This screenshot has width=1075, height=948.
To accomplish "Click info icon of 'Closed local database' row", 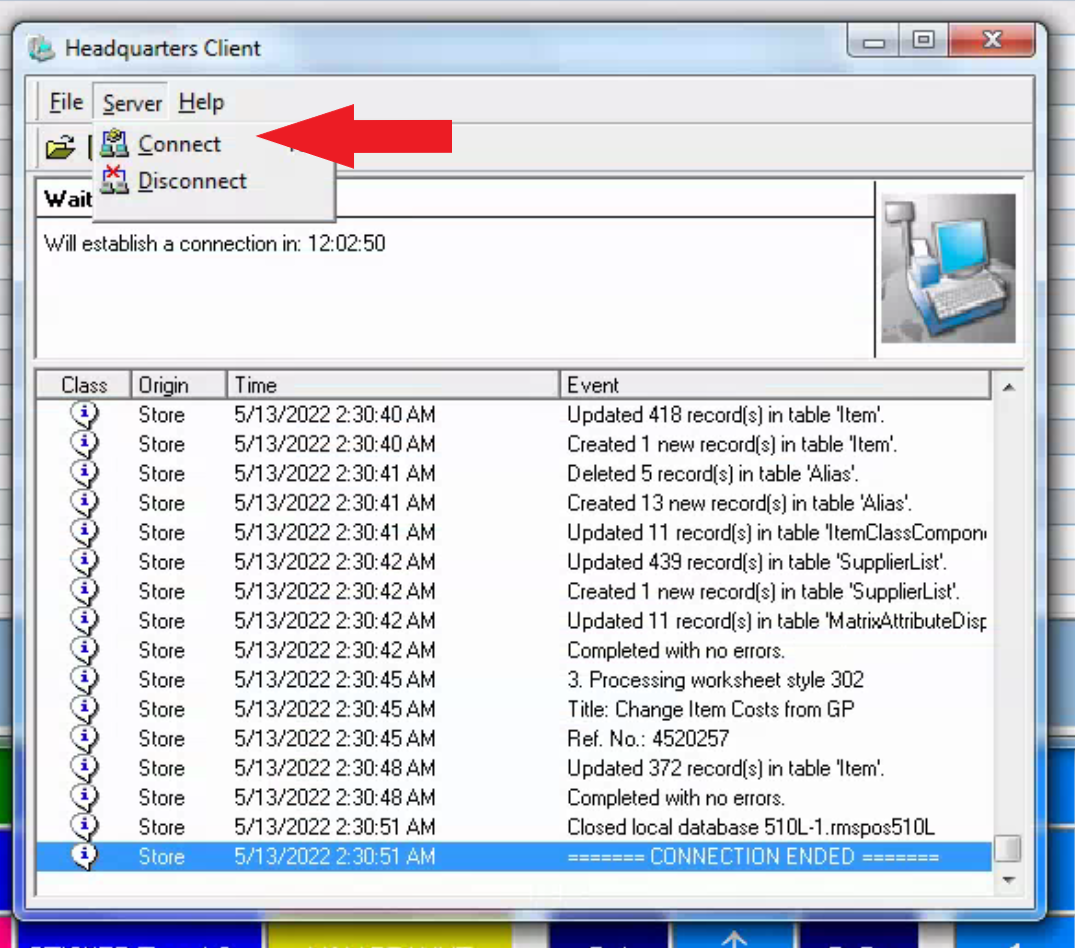I will (84, 827).
